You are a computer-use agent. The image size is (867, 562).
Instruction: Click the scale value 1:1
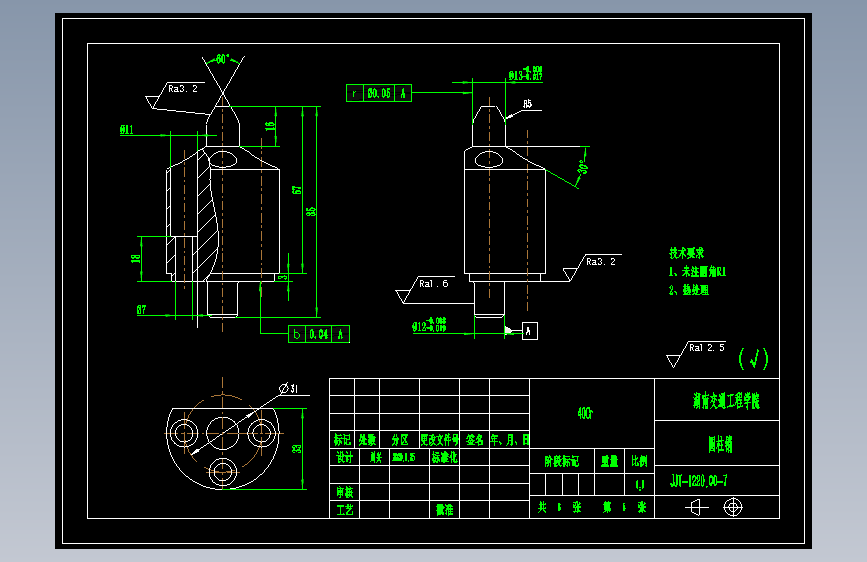tap(639, 485)
